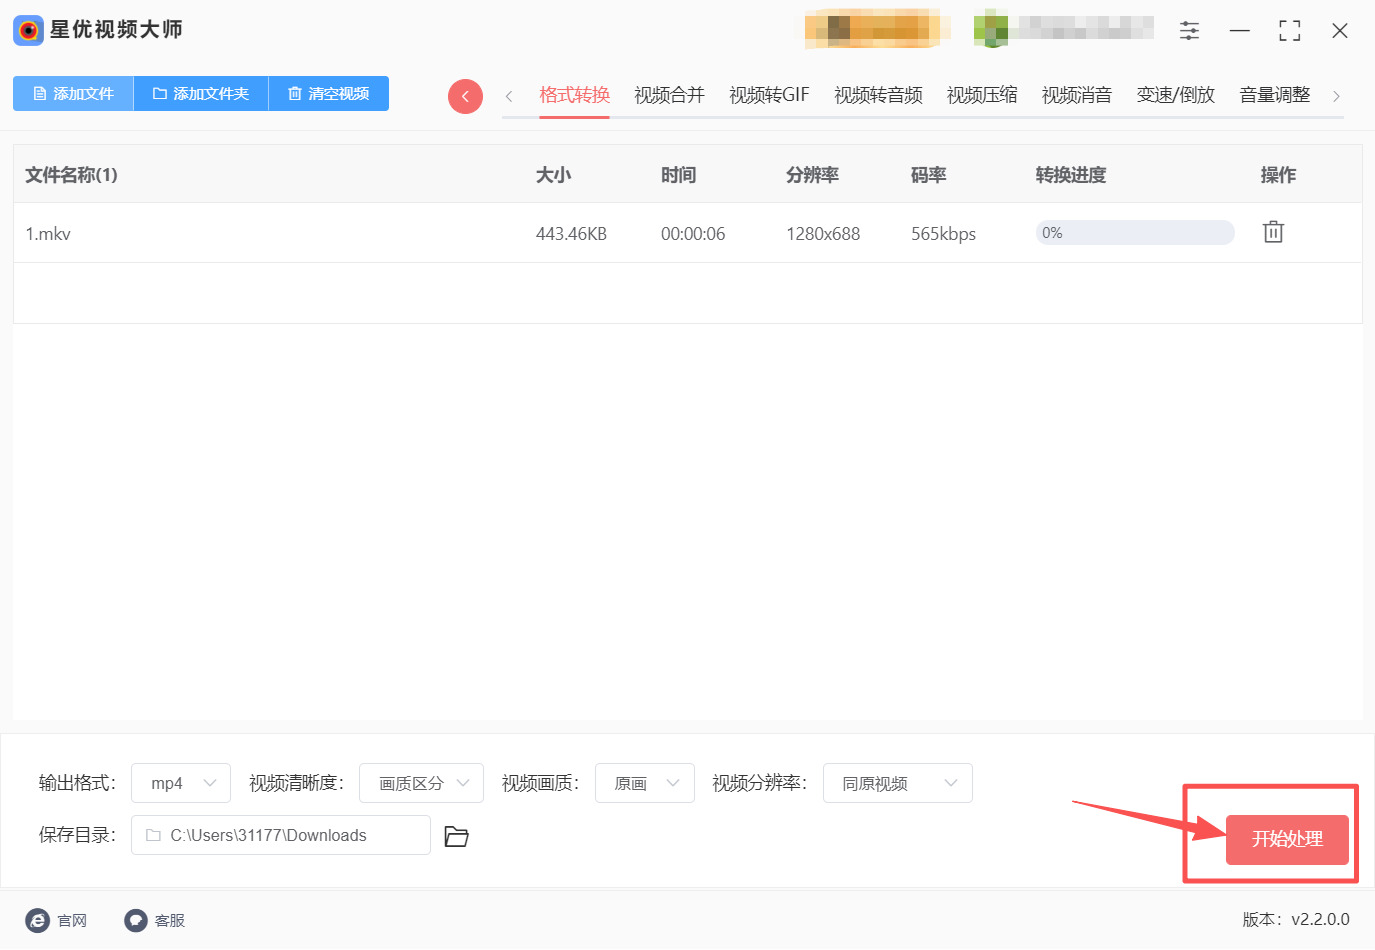
Task: Click the 保存目录 path input field
Action: pyautogui.click(x=281, y=835)
